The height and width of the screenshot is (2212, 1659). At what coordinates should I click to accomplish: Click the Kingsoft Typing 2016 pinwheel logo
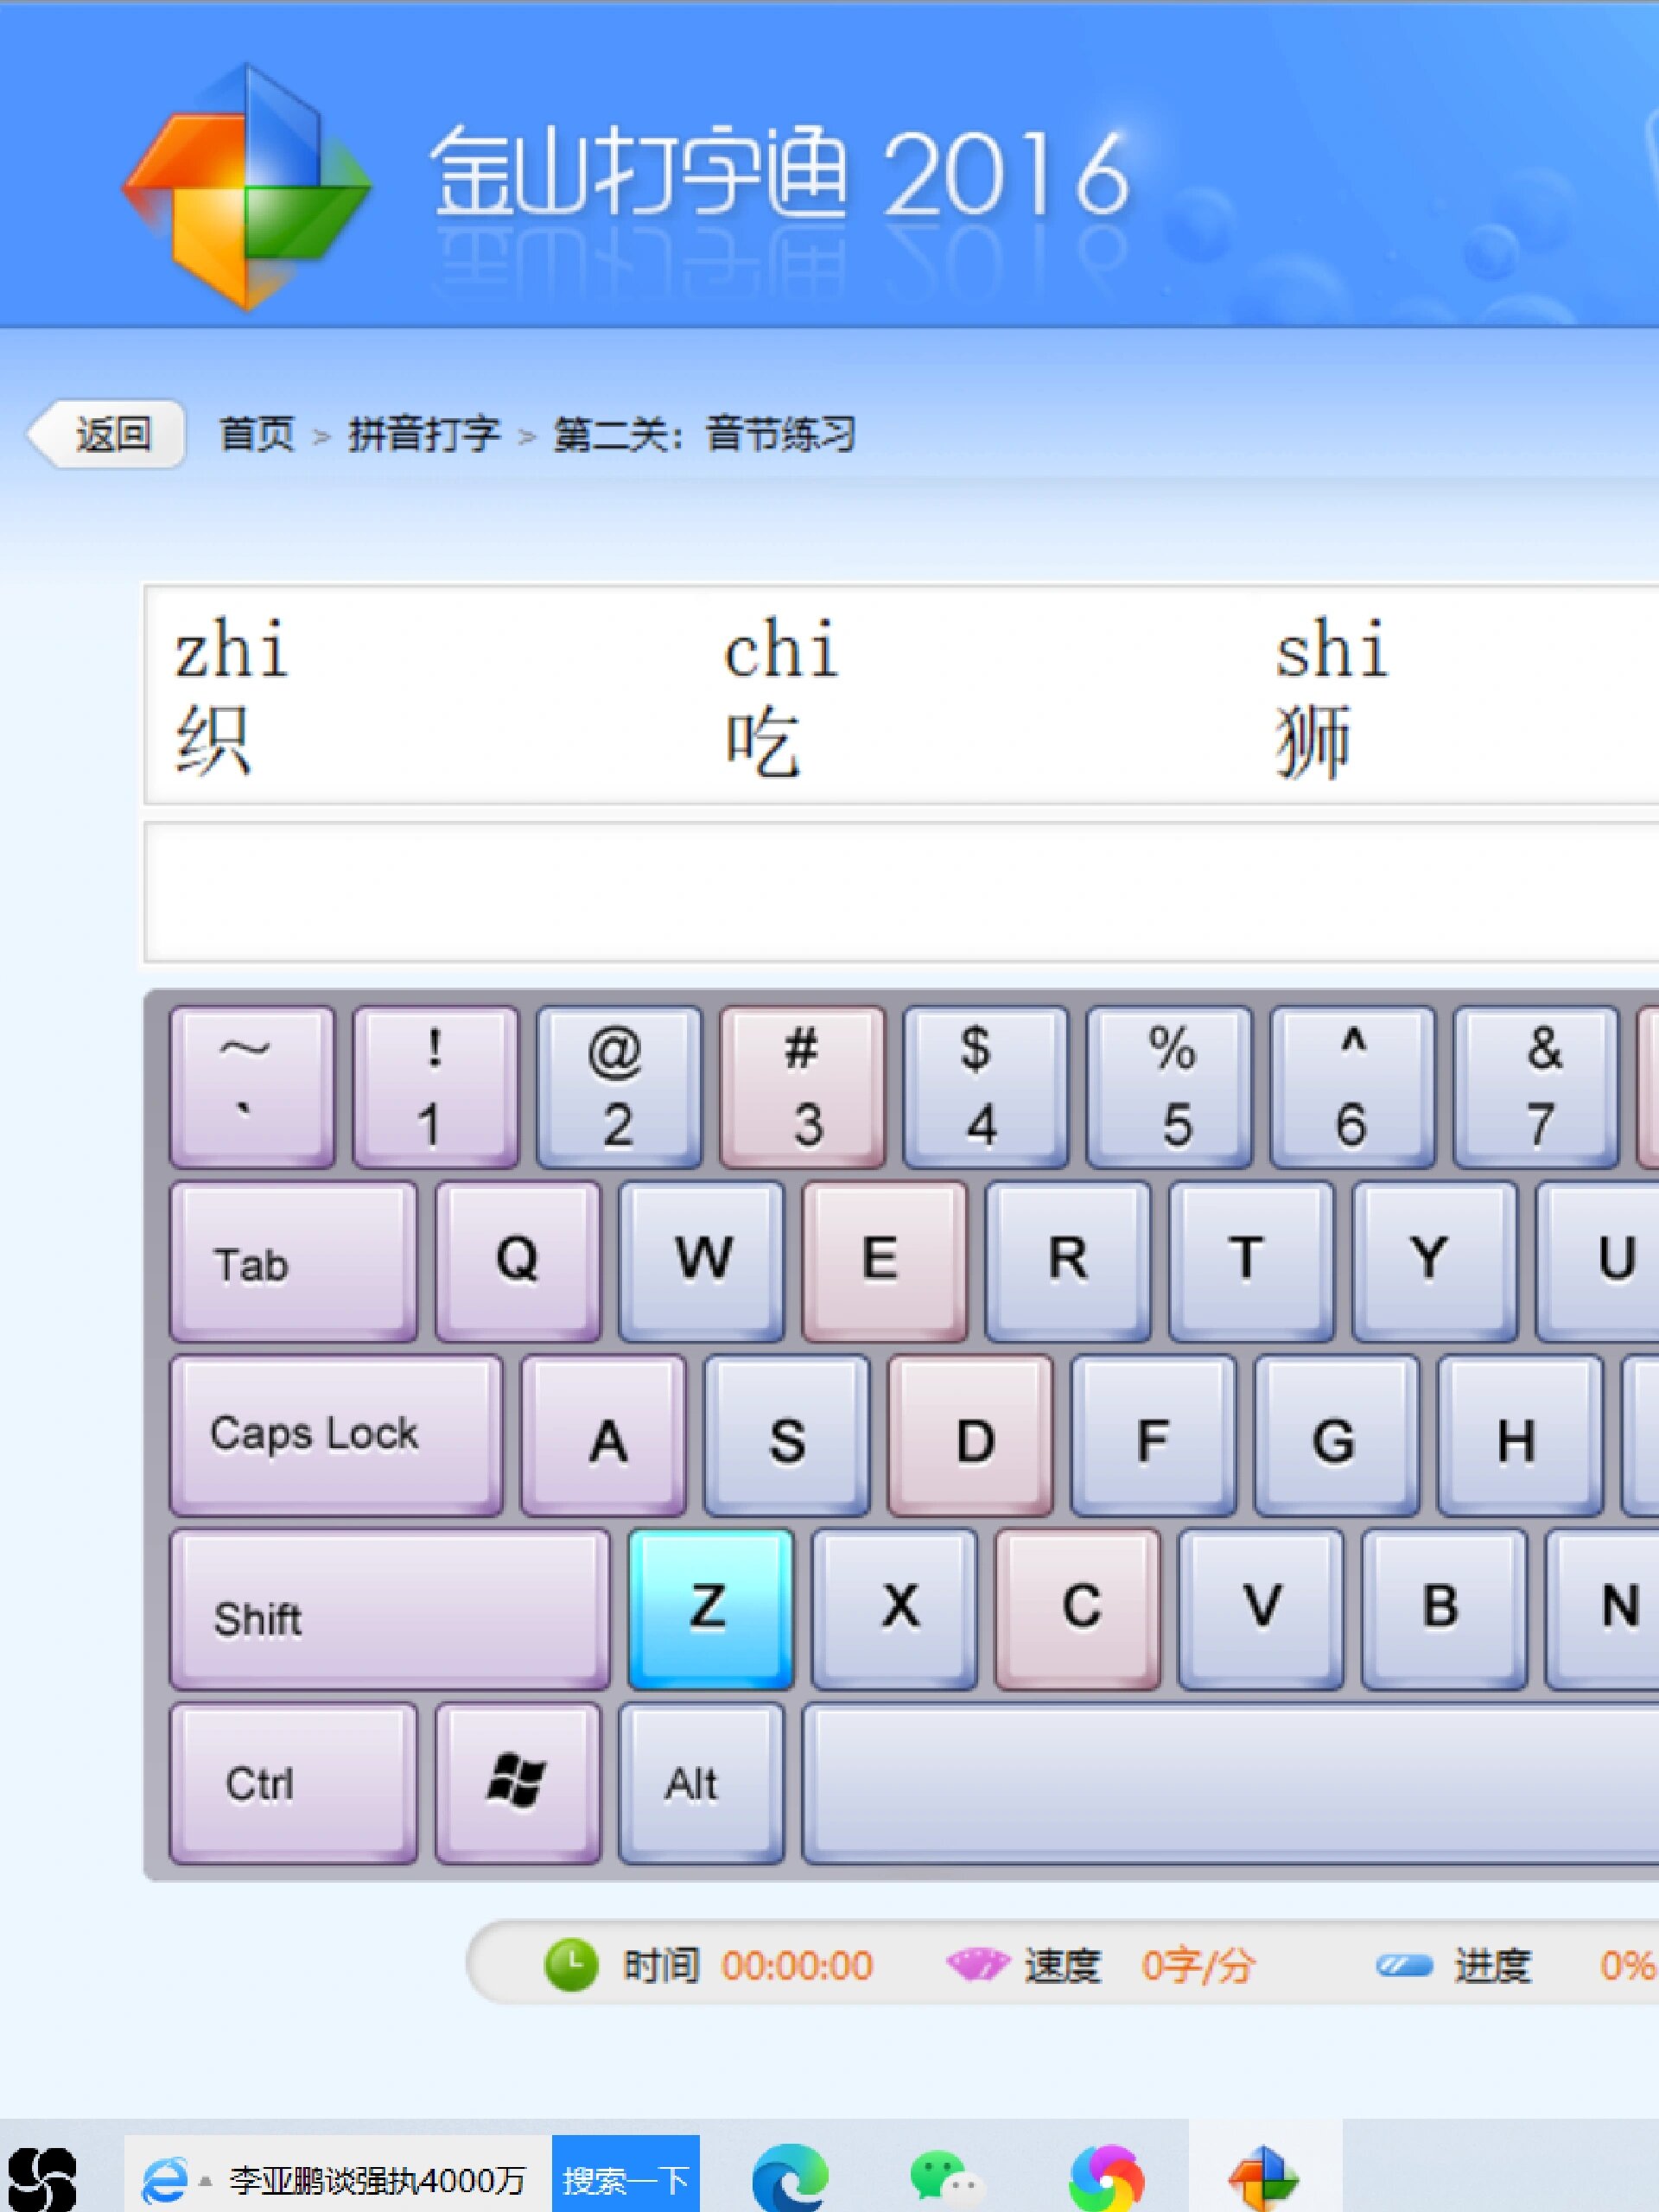pyautogui.click(x=247, y=186)
